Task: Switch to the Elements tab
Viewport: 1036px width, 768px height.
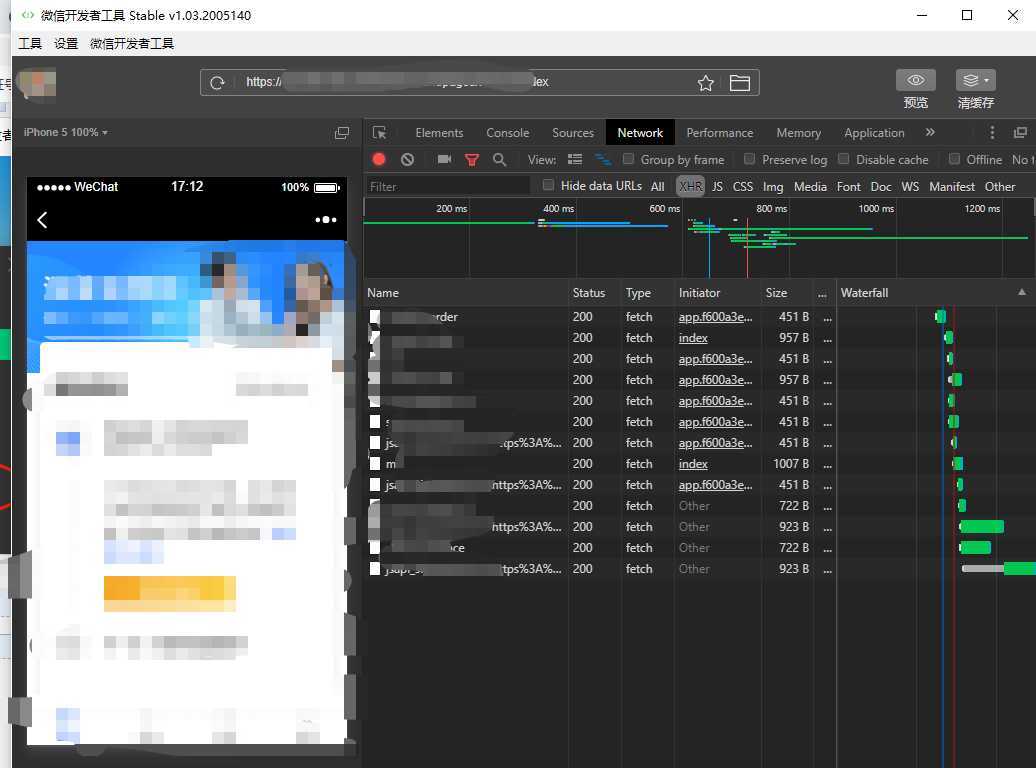Action: point(439,133)
